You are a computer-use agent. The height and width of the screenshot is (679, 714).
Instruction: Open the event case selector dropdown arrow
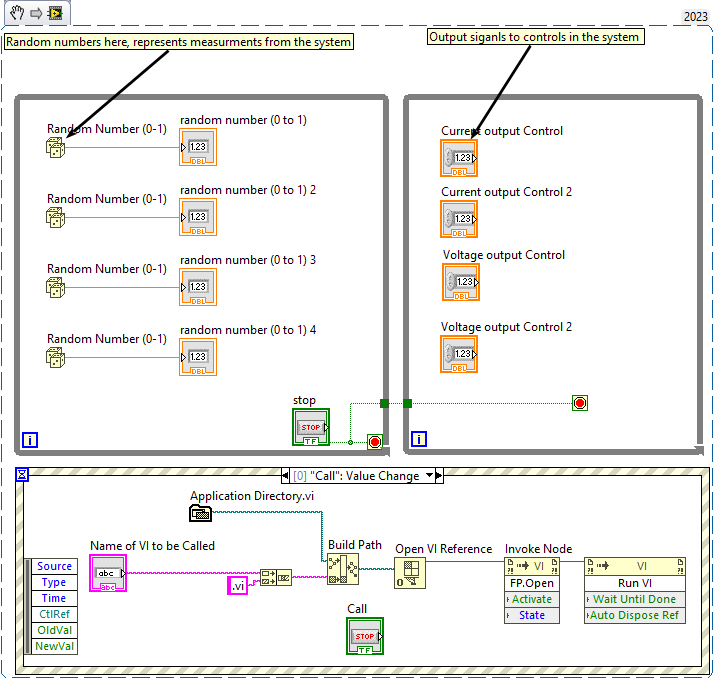pyautogui.click(x=430, y=476)
